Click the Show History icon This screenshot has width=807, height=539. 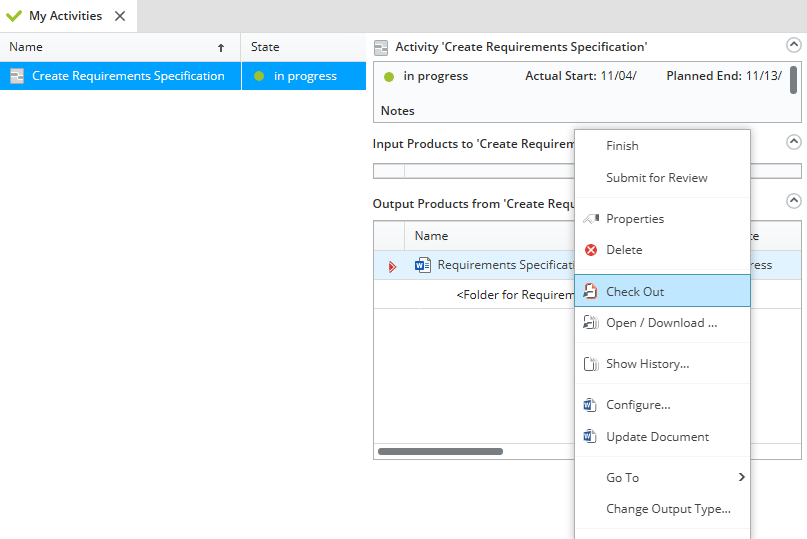590,364
